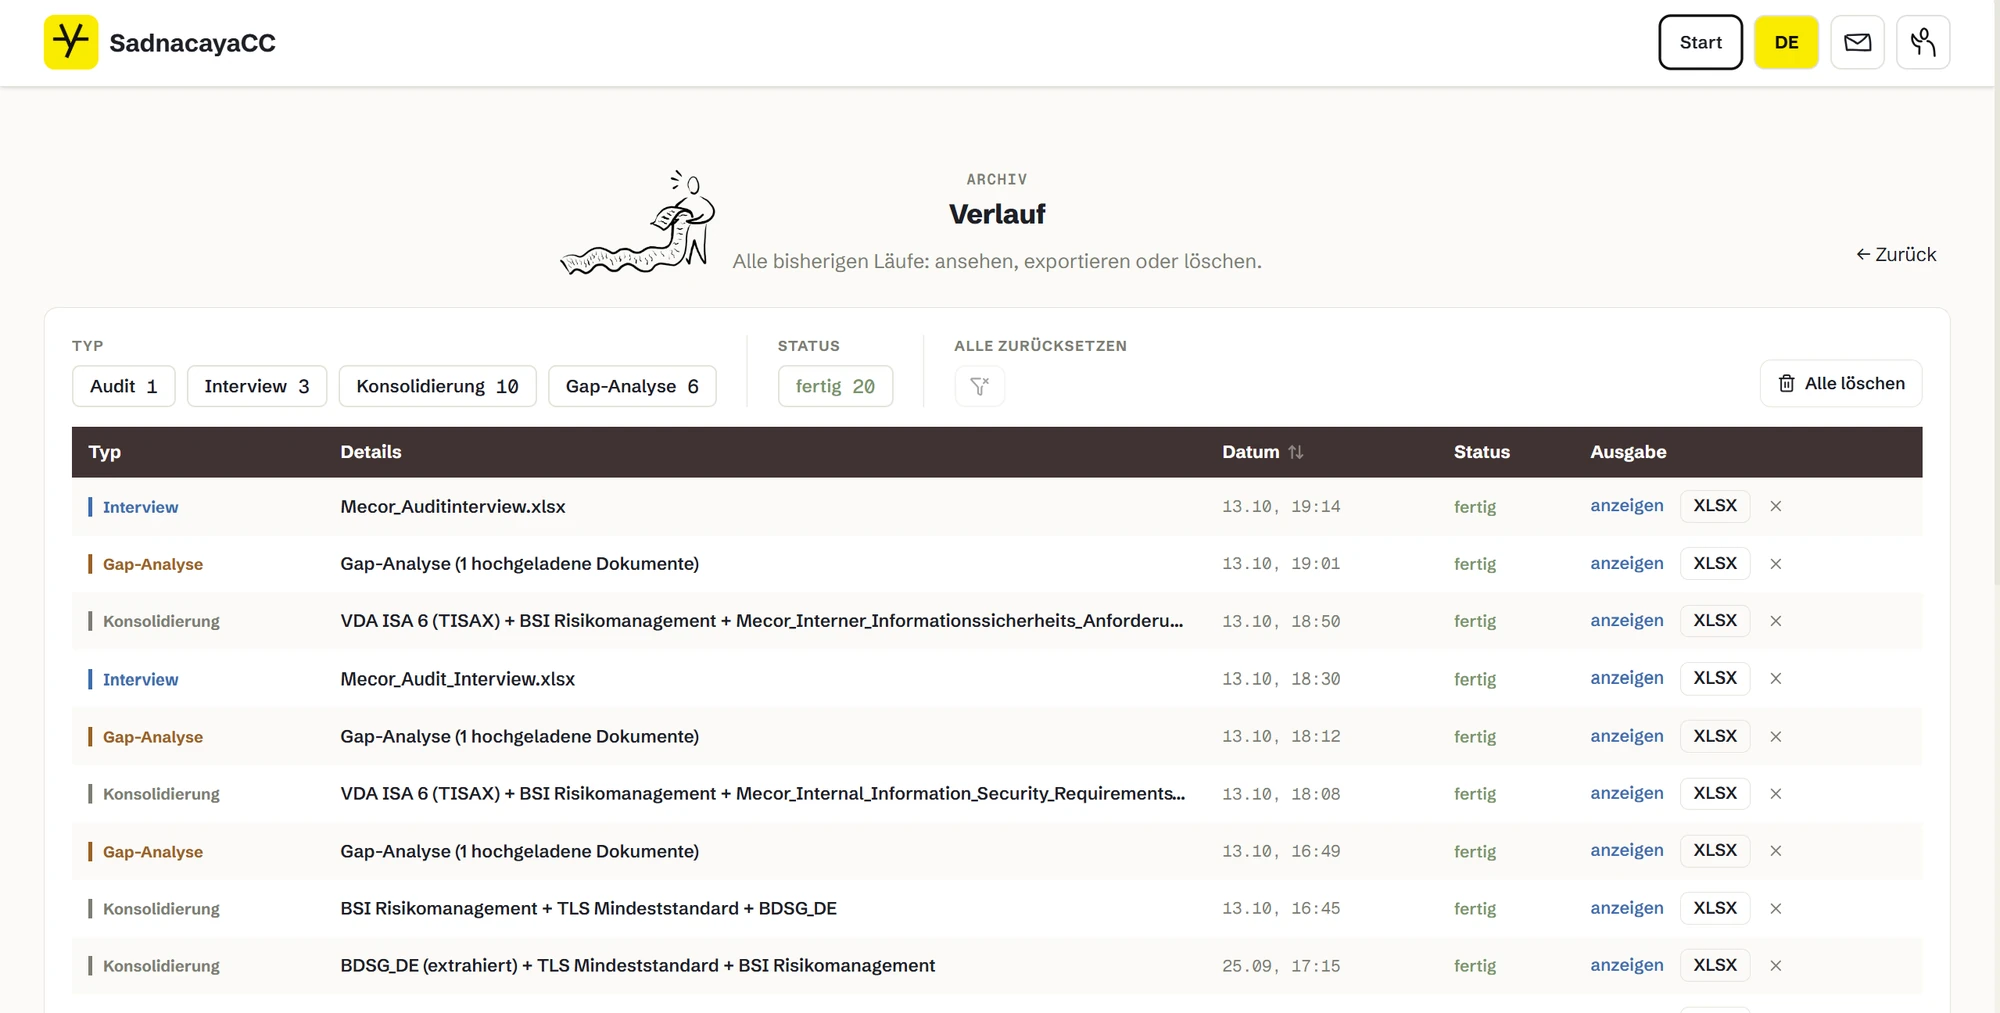Screen dimensions: 2000x1013
Task: Delete the 18:50 Konsolidierung row
Action: 1775,621
